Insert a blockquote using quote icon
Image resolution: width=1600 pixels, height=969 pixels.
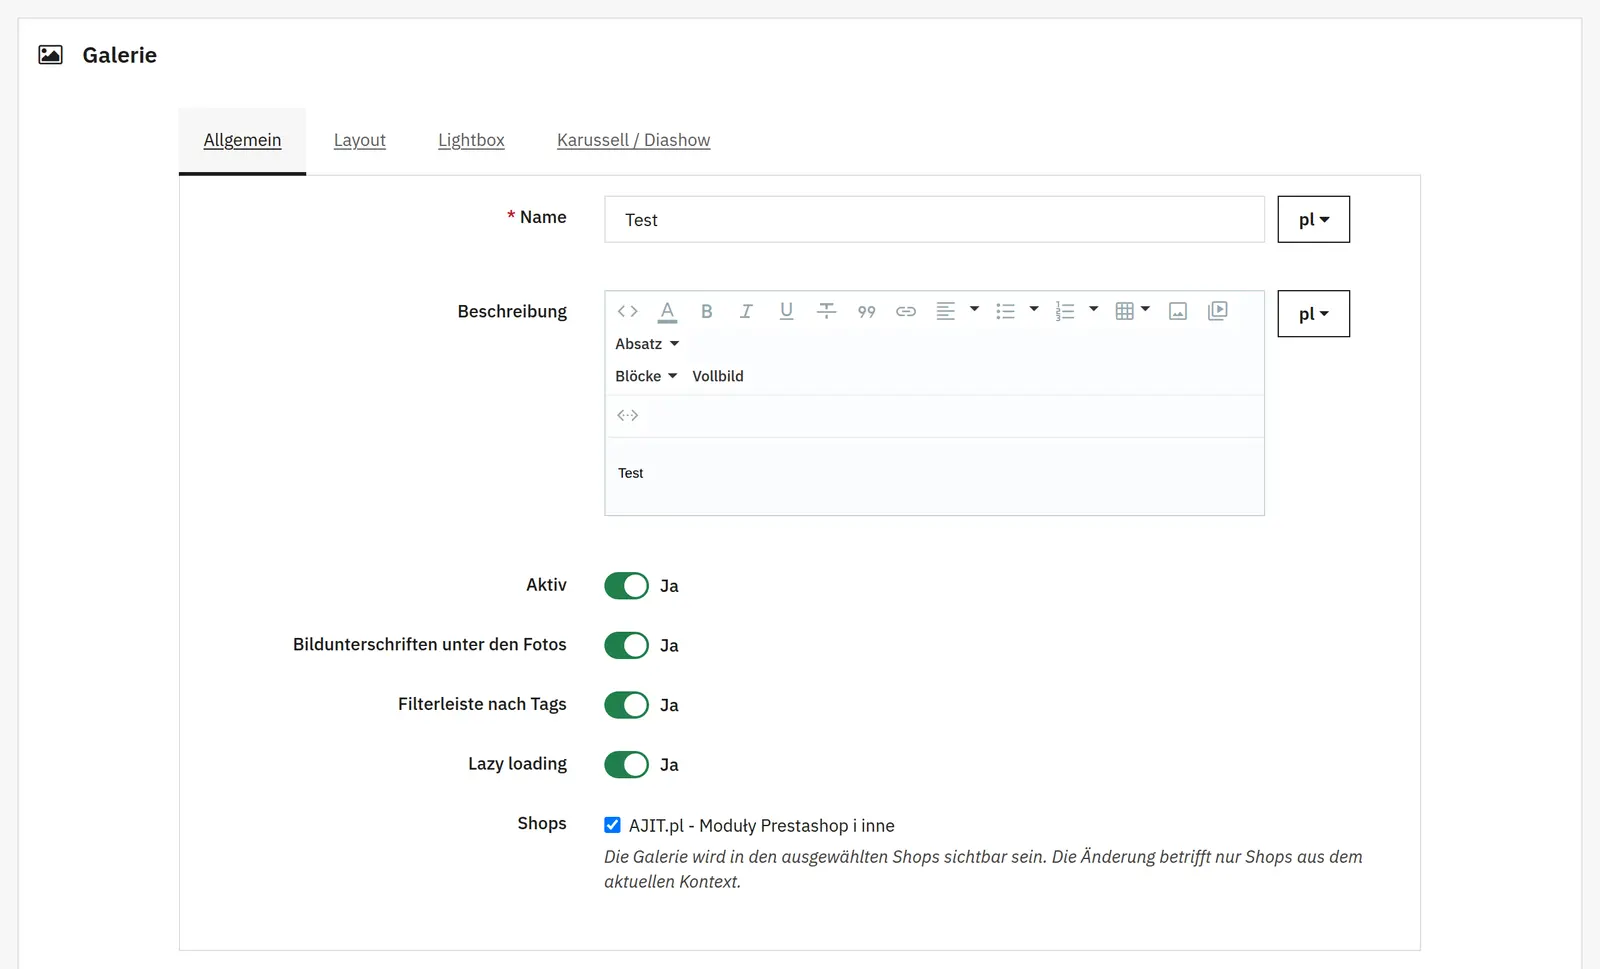click(866, 311)
